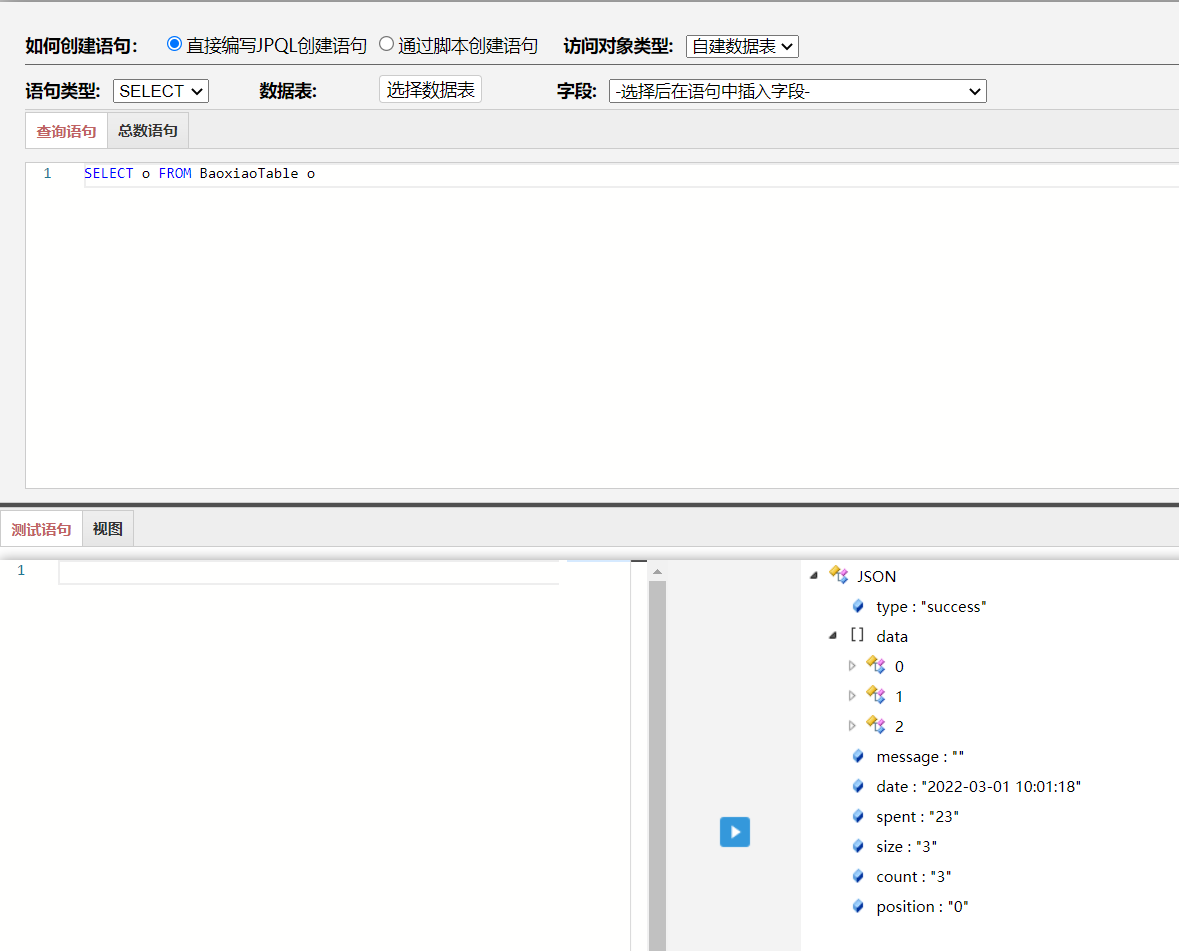Click the position : "0" entry
This screenshot has height=951, width=1179.
(922, 907)
